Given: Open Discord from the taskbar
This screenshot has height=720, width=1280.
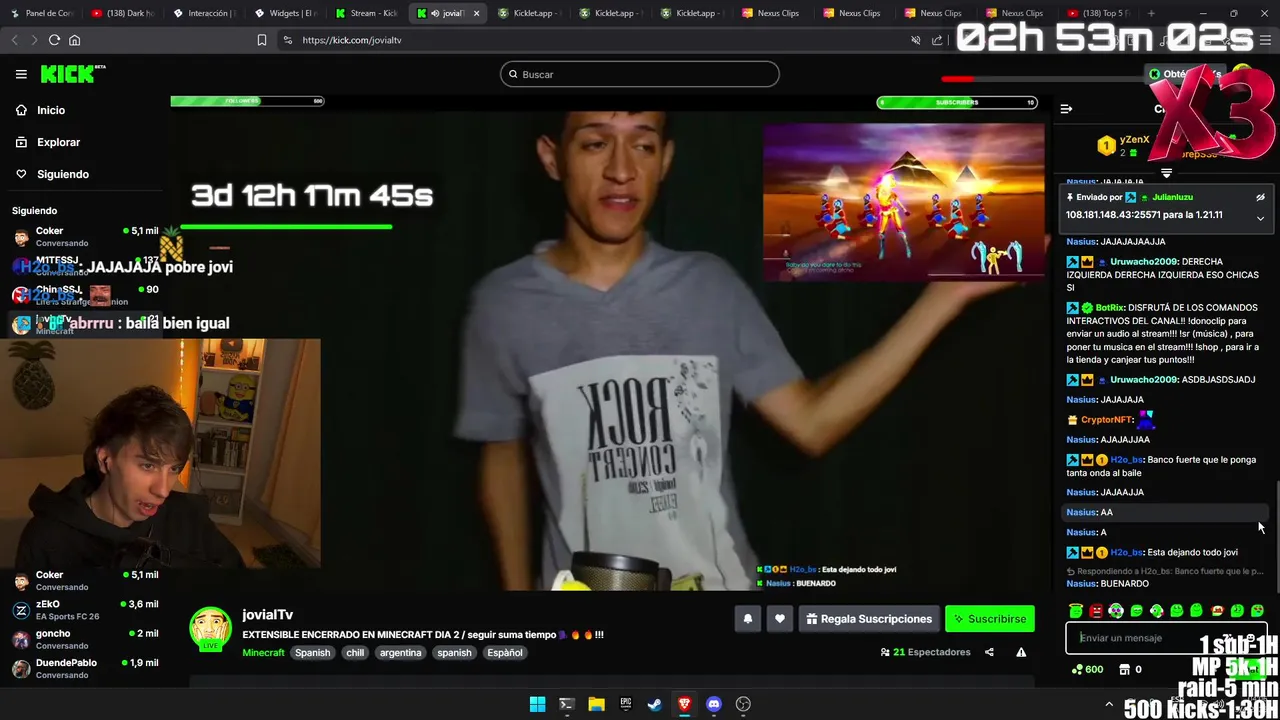Looking at the screenshot, I should tap(714, 704).
